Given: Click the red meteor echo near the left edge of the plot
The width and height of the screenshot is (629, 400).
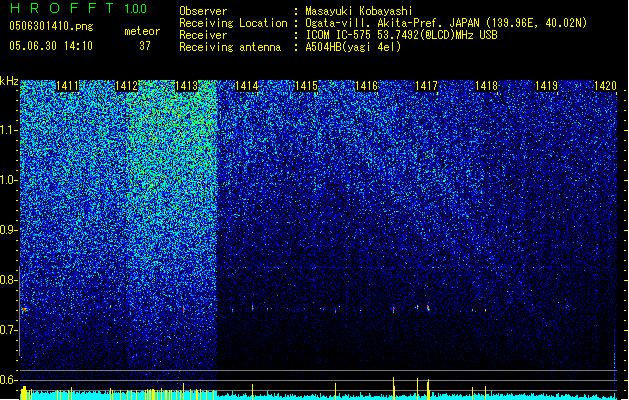Looking at the screenshot, I should coord(24,310).
